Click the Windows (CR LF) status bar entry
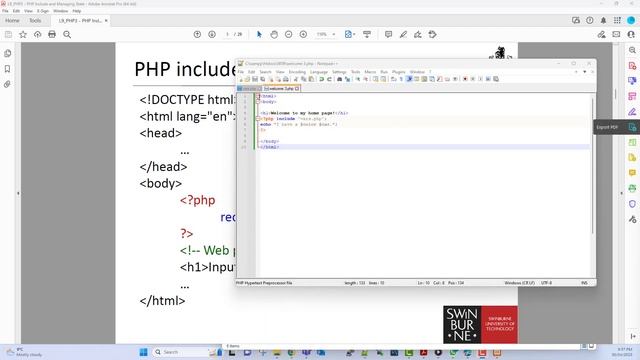 point(519,283)
